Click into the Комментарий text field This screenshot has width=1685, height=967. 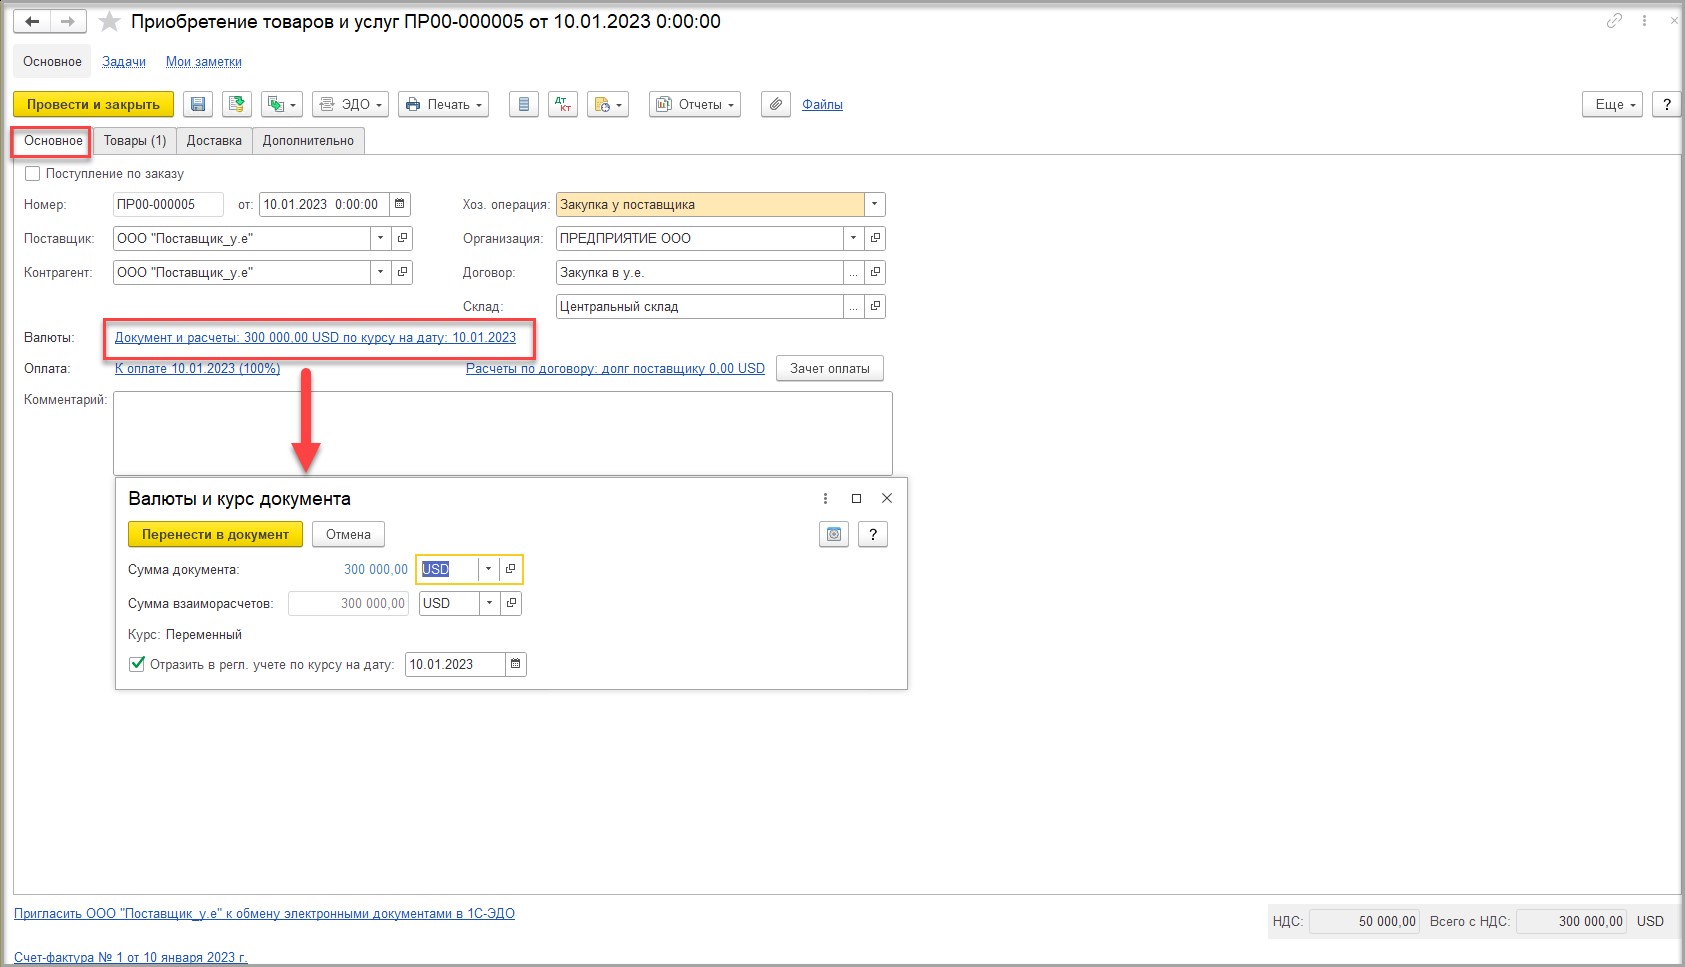click(502, 433)
